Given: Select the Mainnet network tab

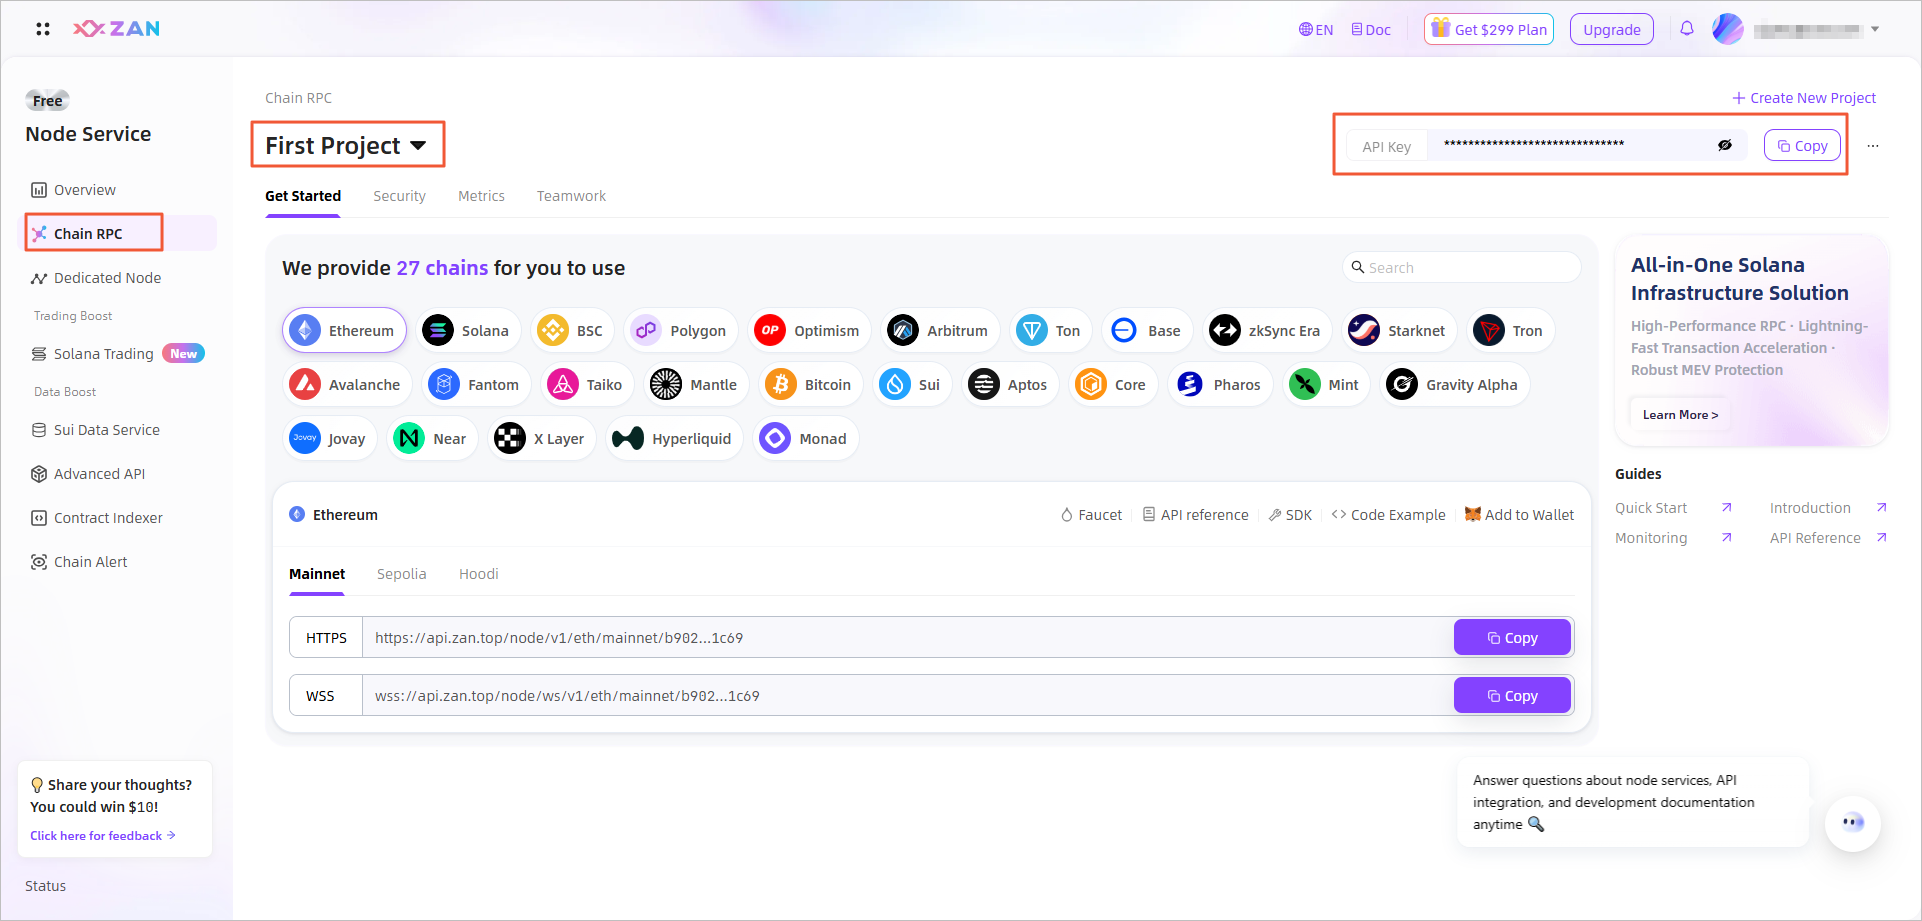Looking at the screenshot, I should pos(317,574).
